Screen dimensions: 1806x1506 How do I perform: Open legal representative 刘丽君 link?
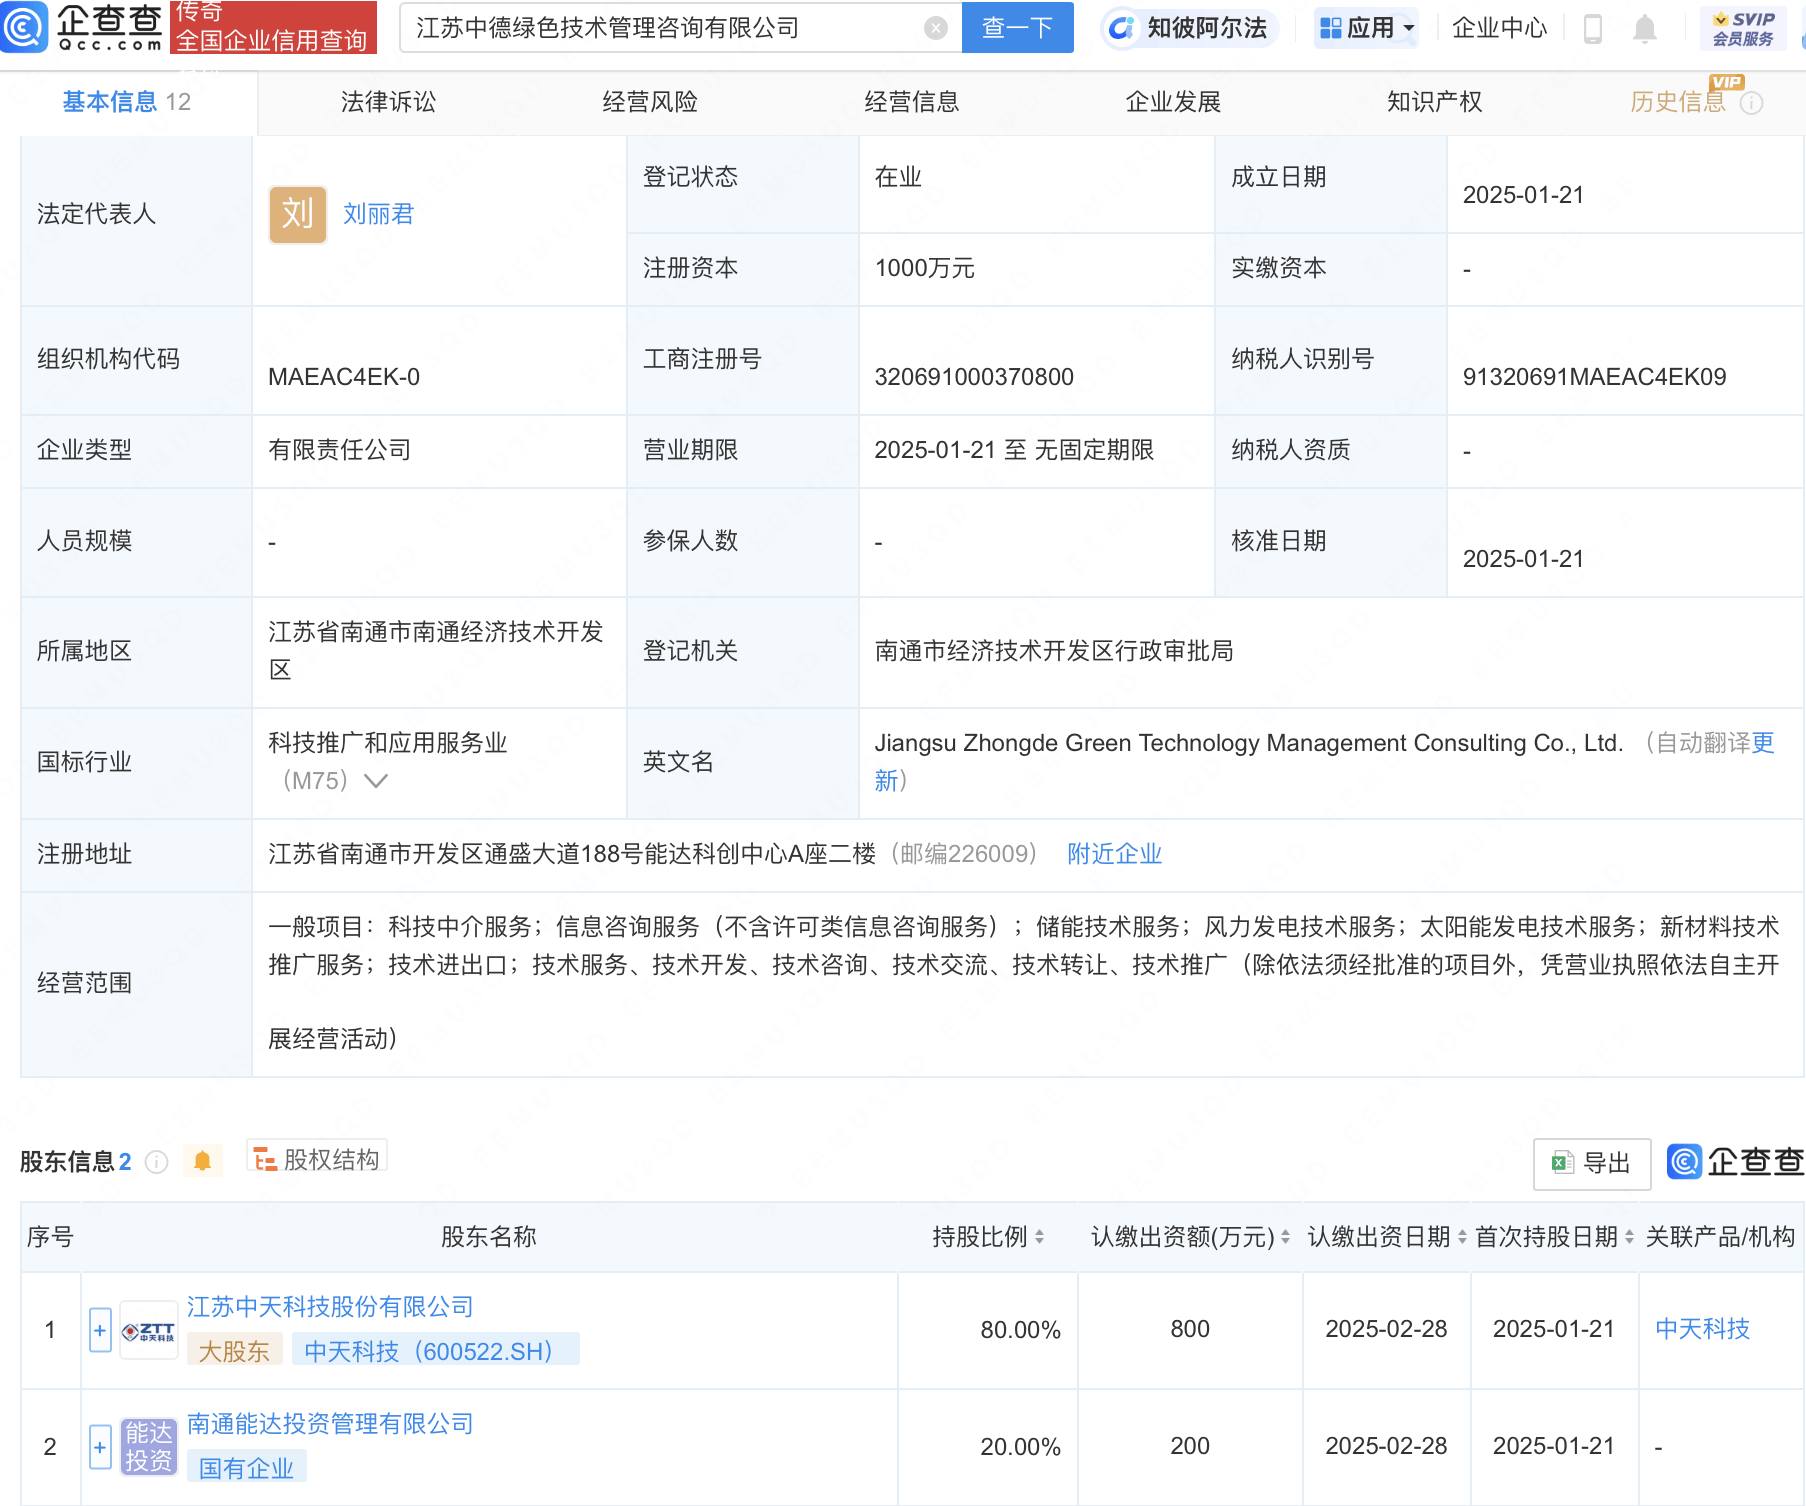[x=378, y=214]
